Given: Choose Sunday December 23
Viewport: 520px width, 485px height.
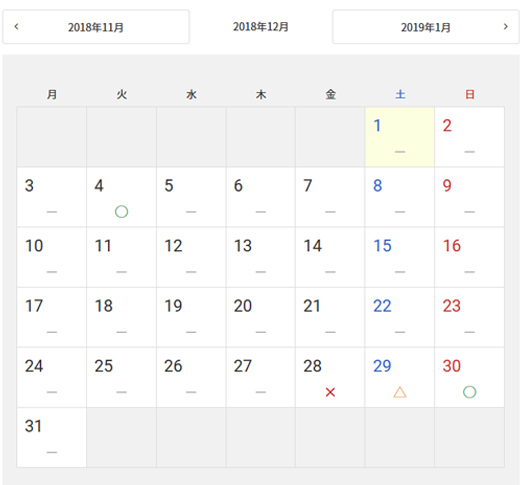Looking at the screenshot, I should coord(469,317).
